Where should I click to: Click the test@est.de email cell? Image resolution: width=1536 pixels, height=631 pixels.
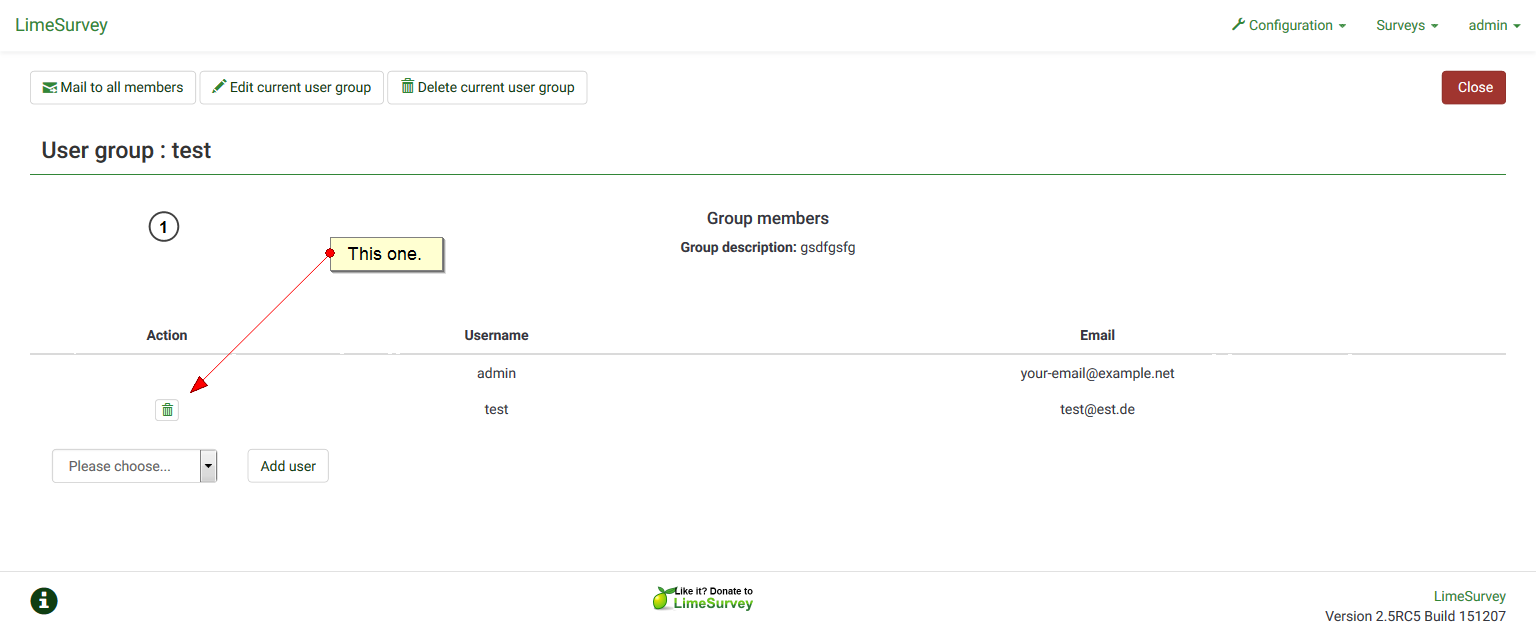click(x=1097, y=409)
